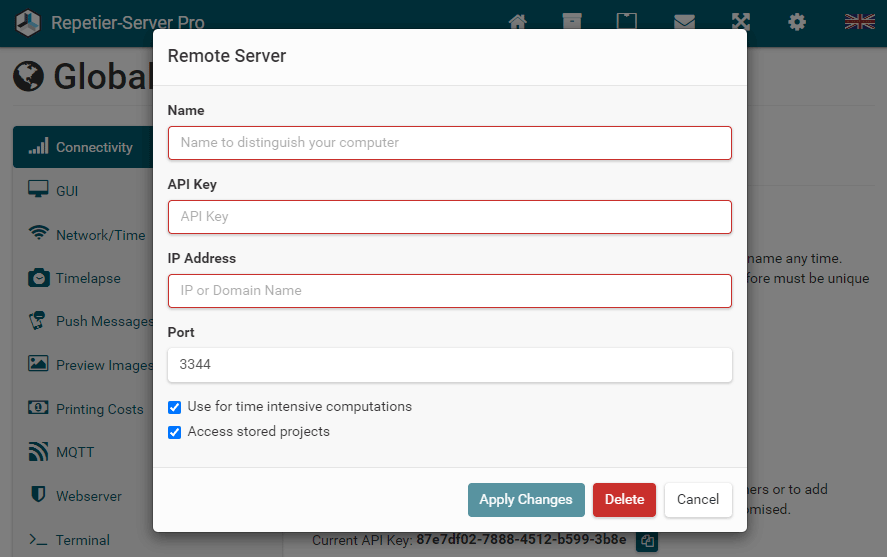Open the archive box icon in header

tap(572, 21)
